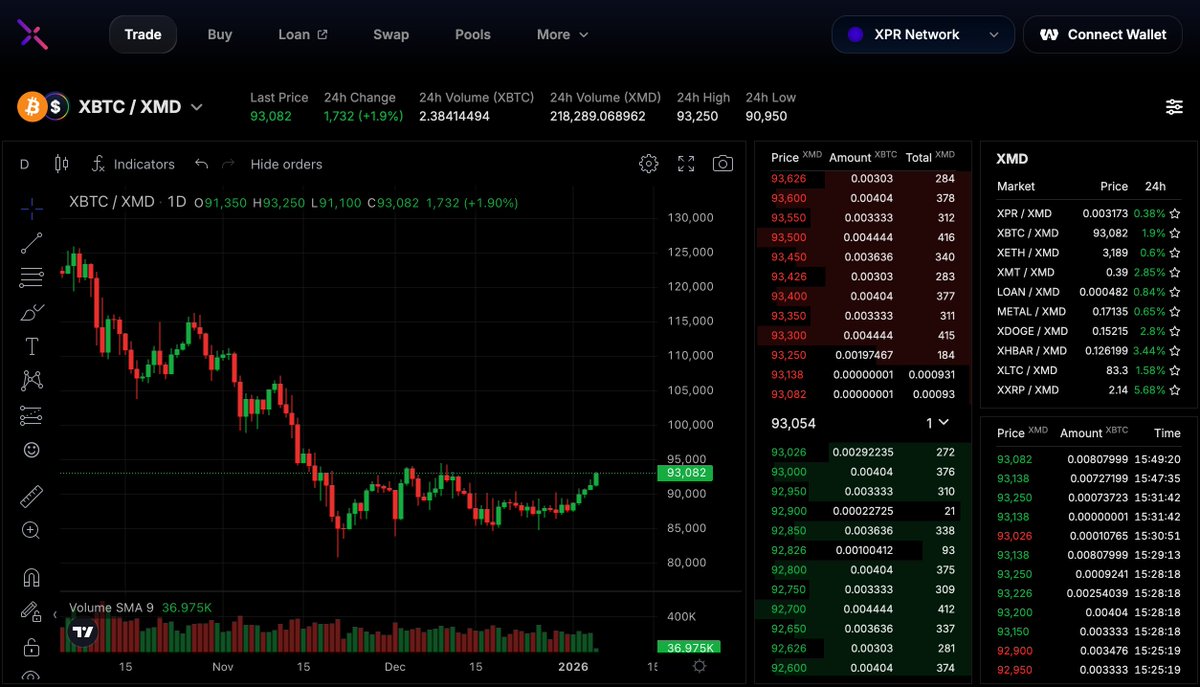Image resolution: width=1200 pixels, height=687 pixels.
Task: Select the brush drawing tool
Action: point(31,312)
